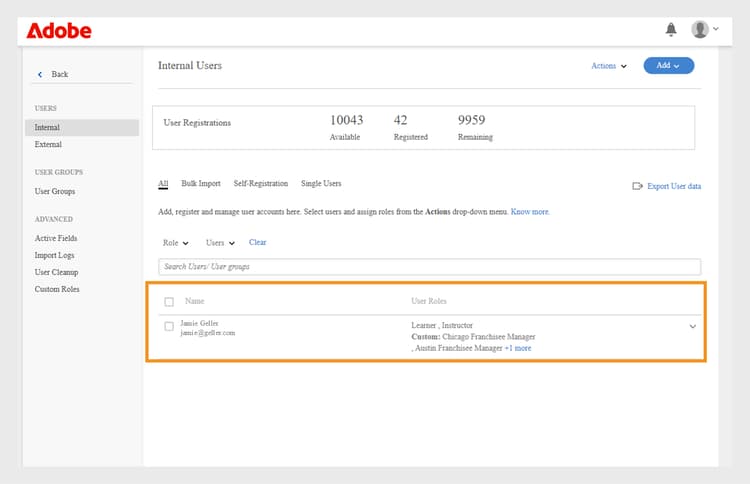Click the +1 more roles link
This screenshot has width=750, height=484.
click(x=517, y=348)
